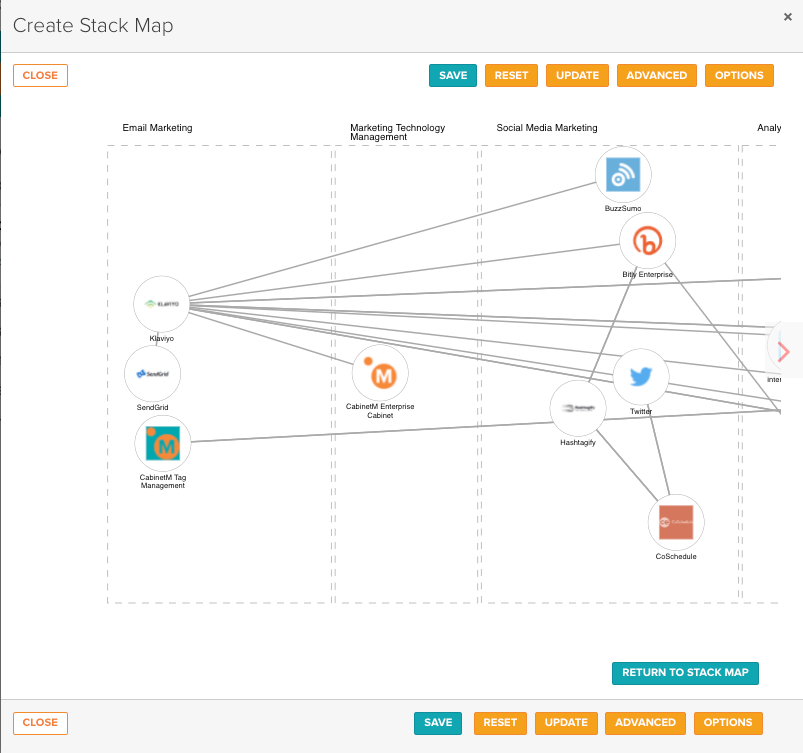
Task: Select the Twitter node icon
Action: pyautogui.click(x=641, y=376)
